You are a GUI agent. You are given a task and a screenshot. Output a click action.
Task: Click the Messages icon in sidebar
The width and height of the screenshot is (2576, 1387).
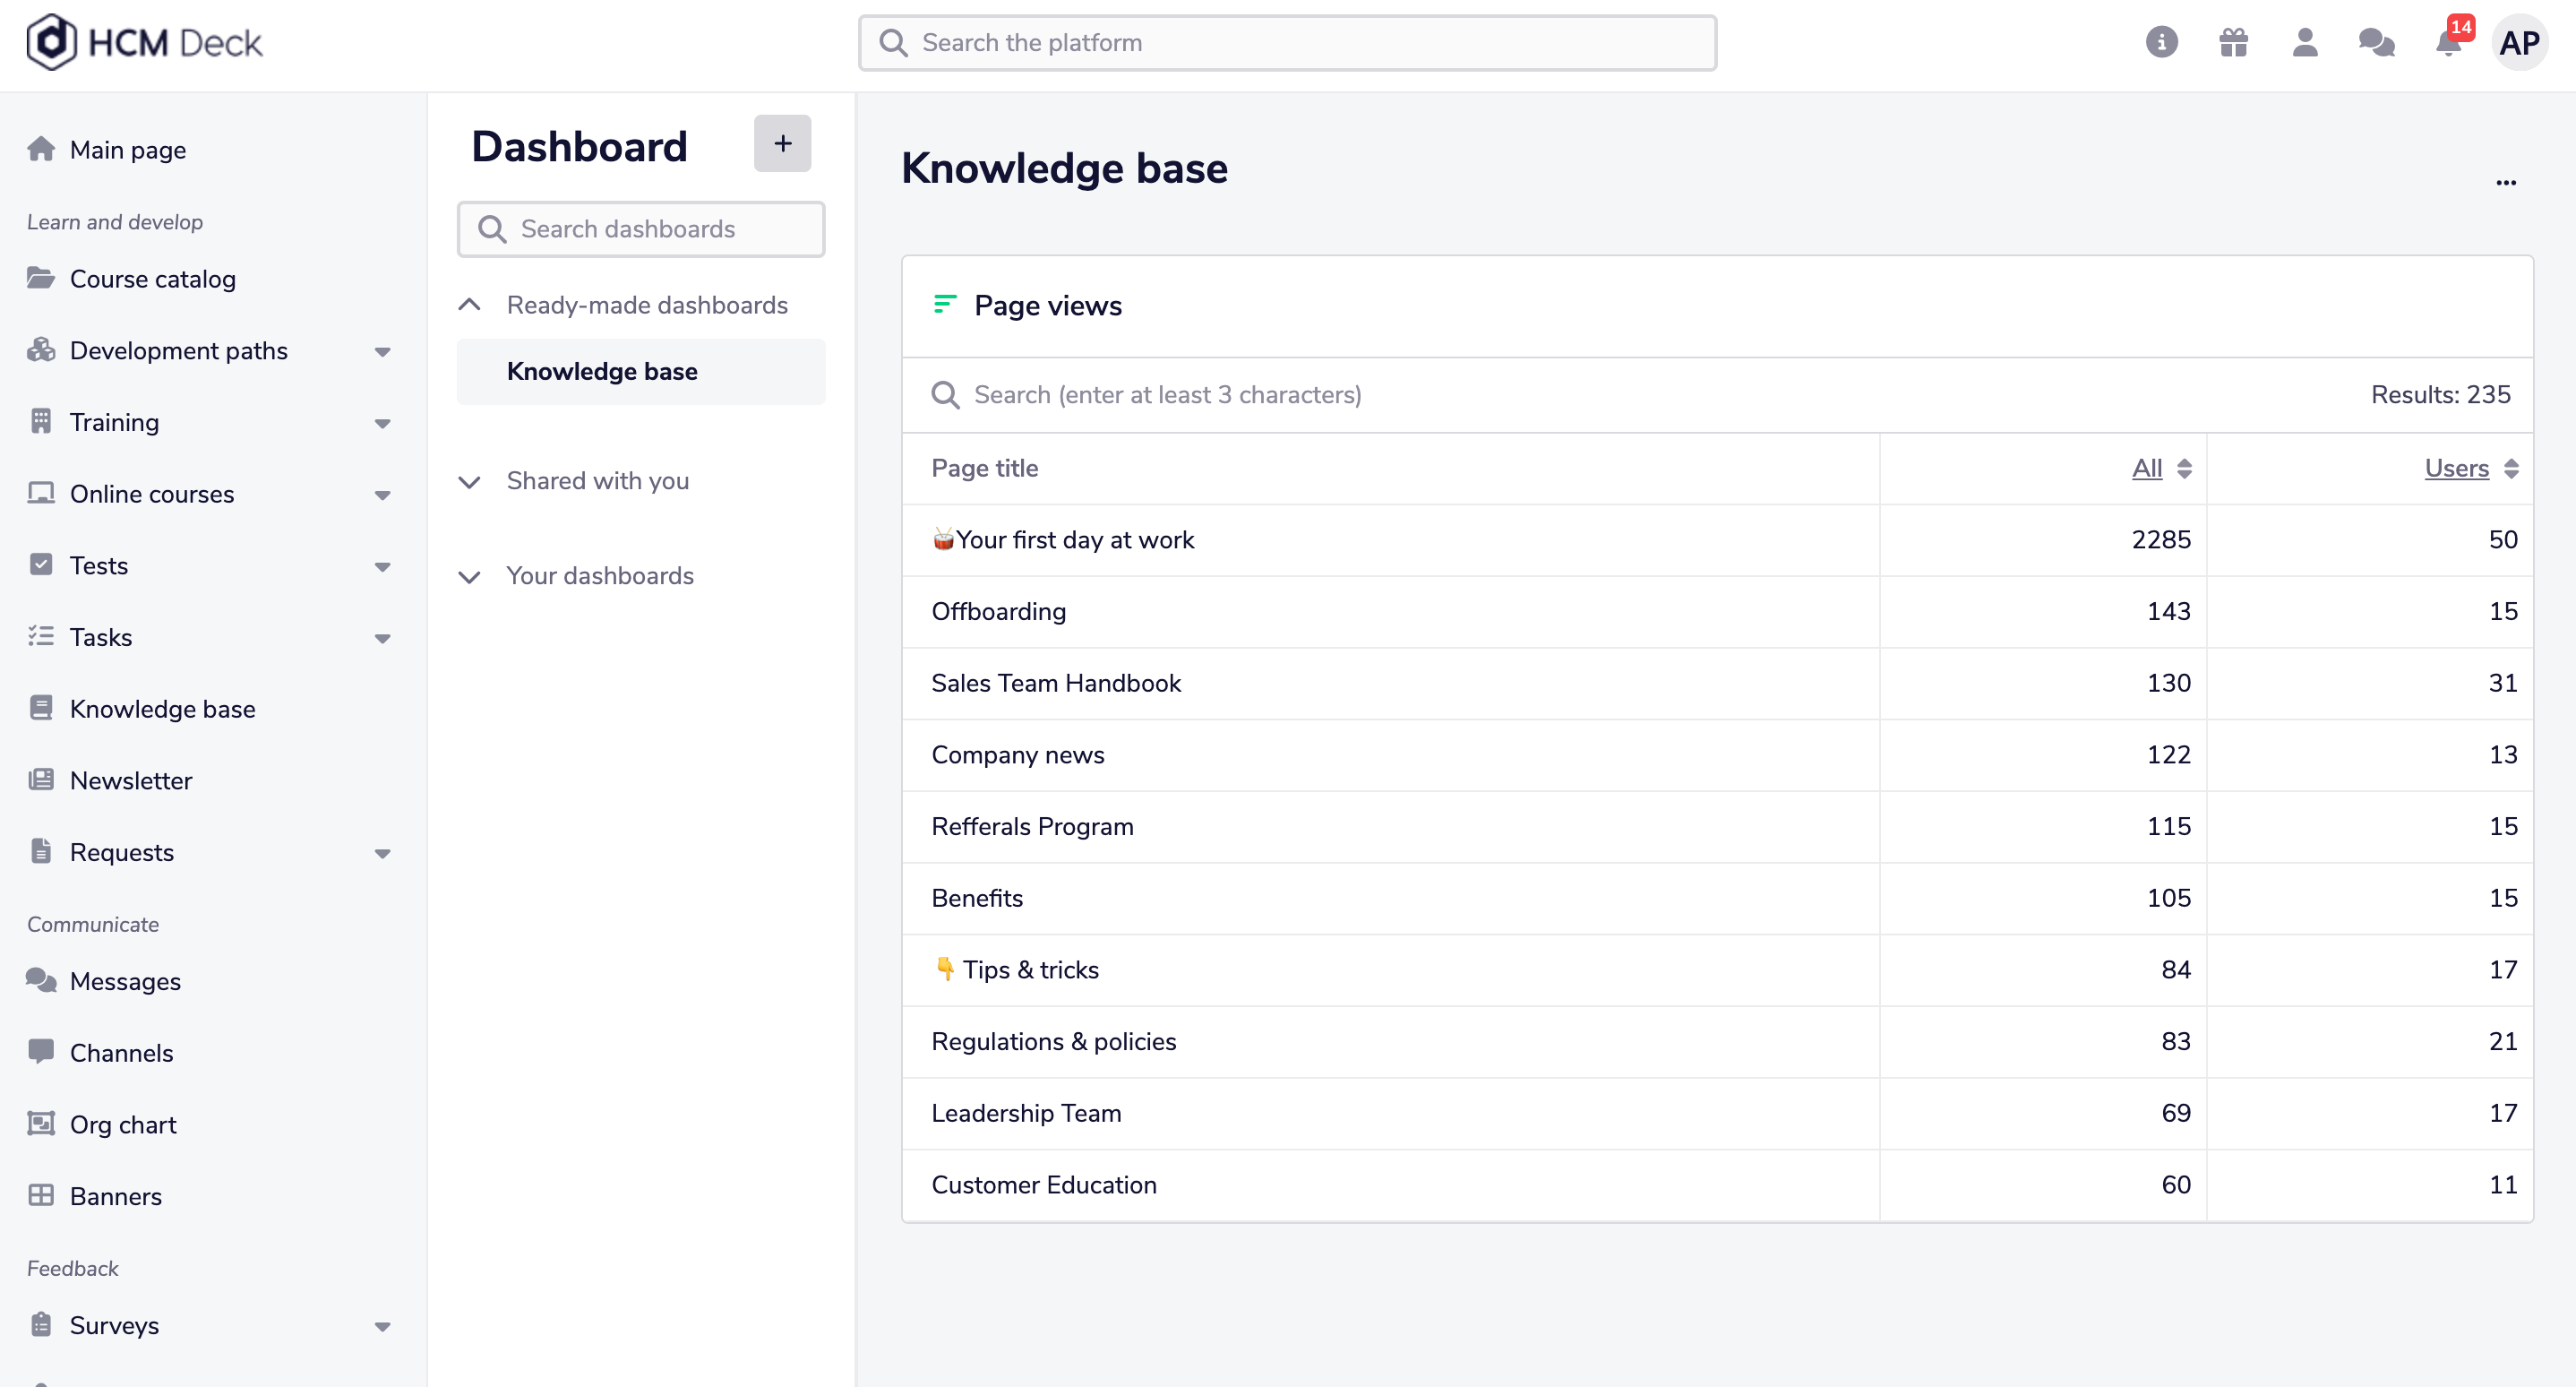pyautogui.click(x=41, y=980)
